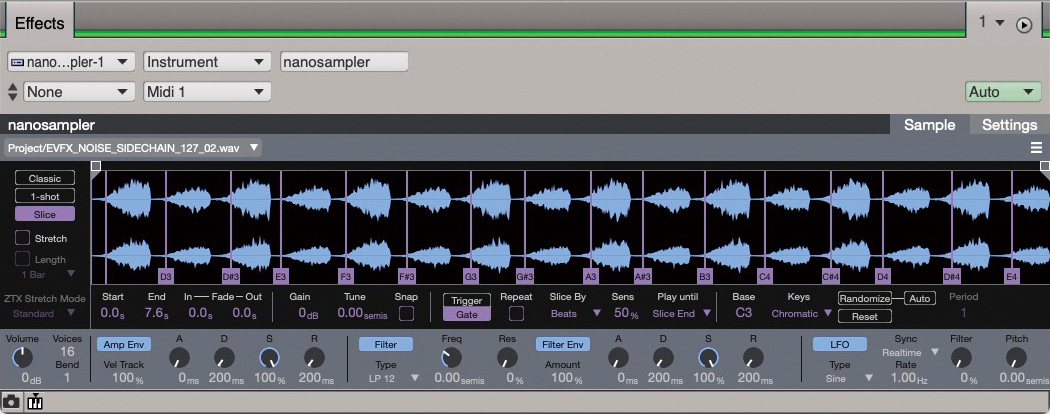Select the G#3 slice marker
Screen dimensions: 1050x414
(525, 276)
